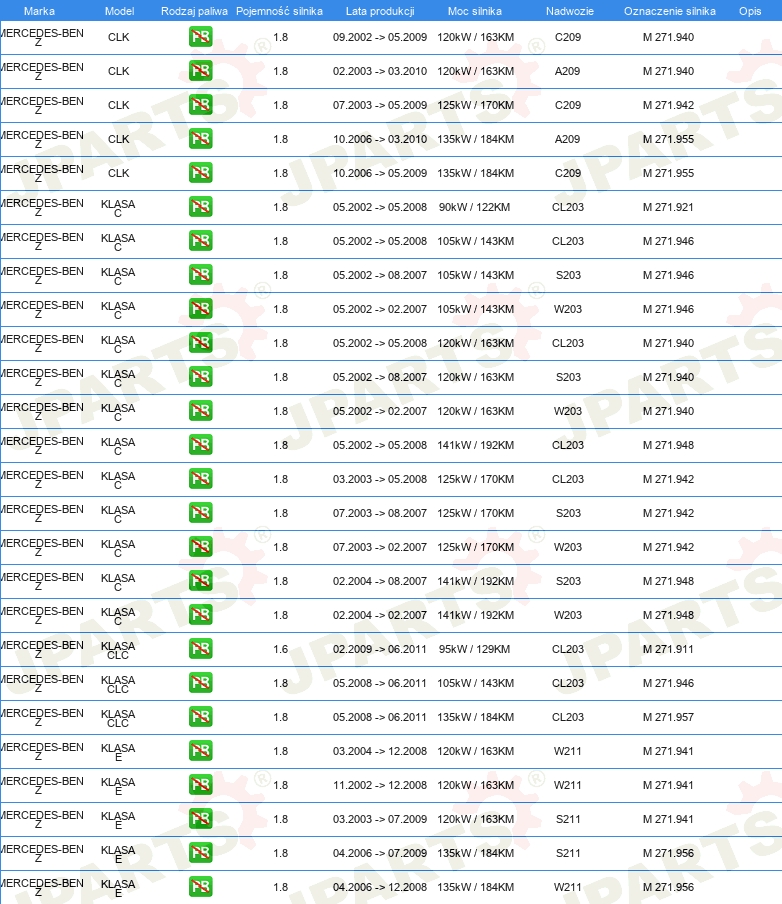Select the fuel icon for W203 141kW / 192KM
This screenshot has width=782, height=904.
click(x=201, y=615)
